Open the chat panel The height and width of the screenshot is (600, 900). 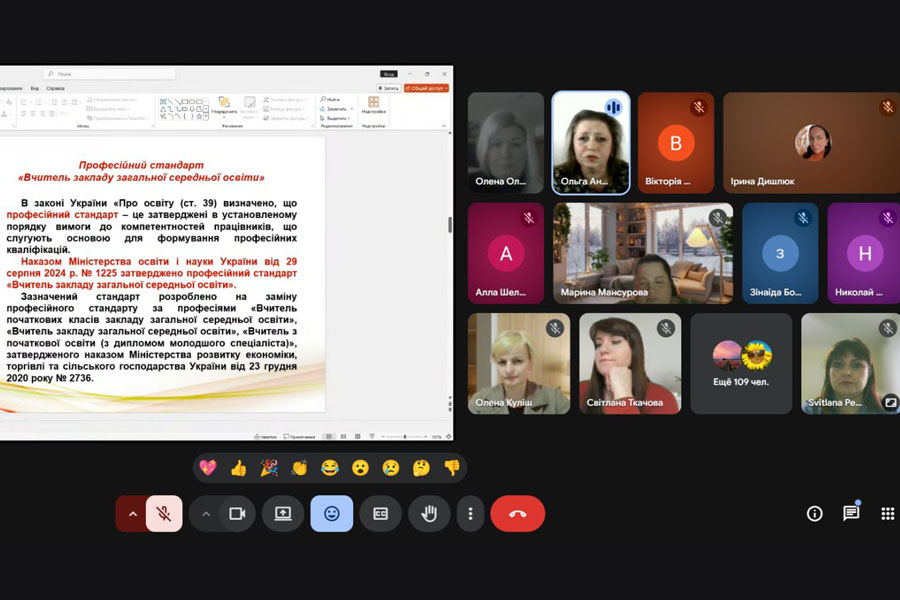pyautogui.click(x=851, y=513)
